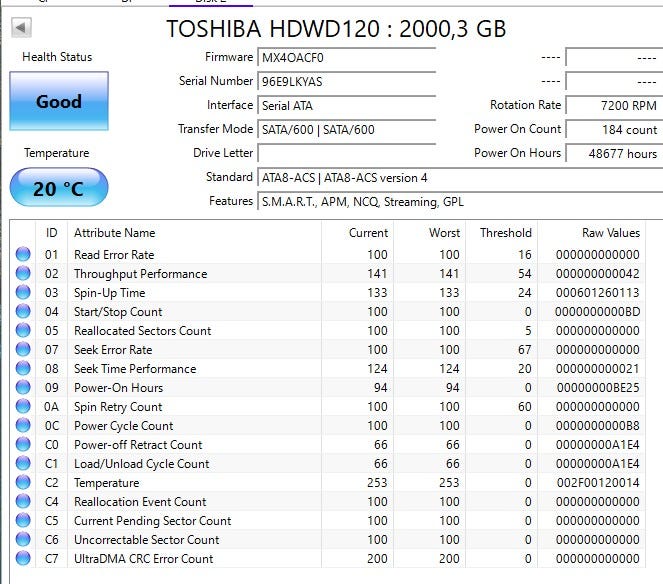Image resolution: width=663 pixels, height=584 pixels.
Task: Click the status orb for Start/Stop Count
Action: pyautogui.click(x=23, y=311)
